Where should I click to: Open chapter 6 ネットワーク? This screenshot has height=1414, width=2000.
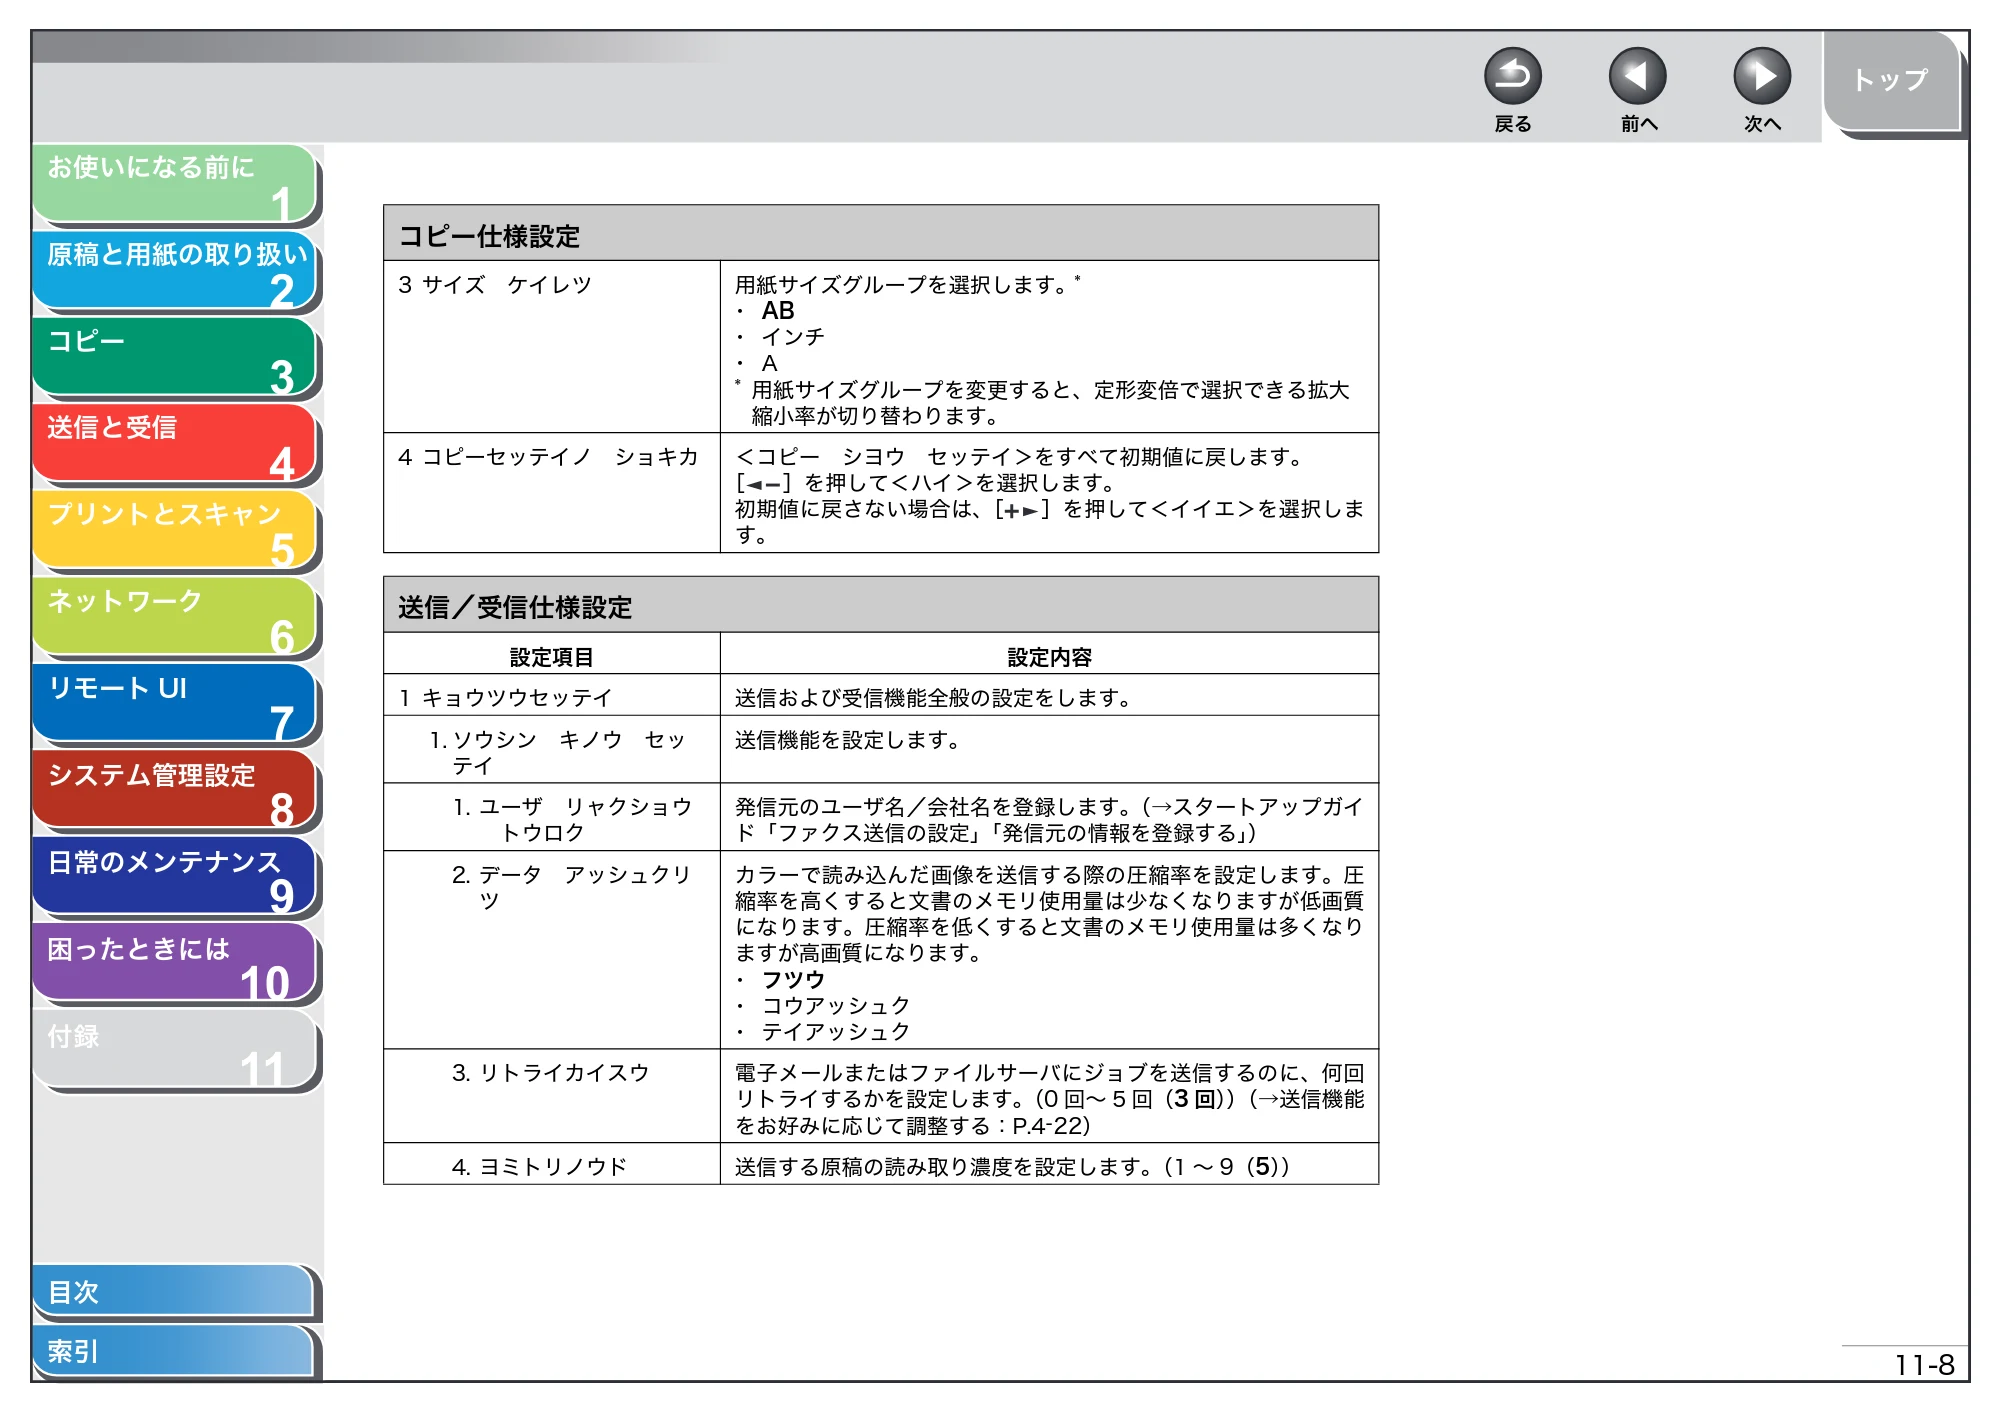(x=175, y=617)
